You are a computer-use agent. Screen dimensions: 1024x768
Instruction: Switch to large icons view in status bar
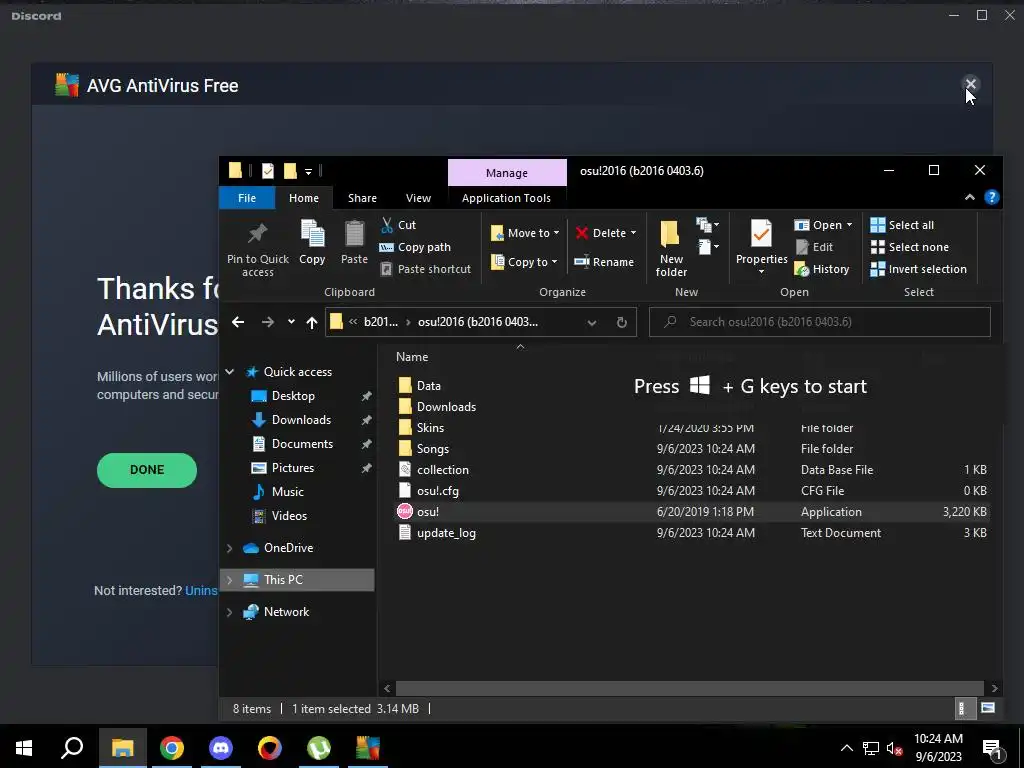pyautogui.click(x=988, y=708)
